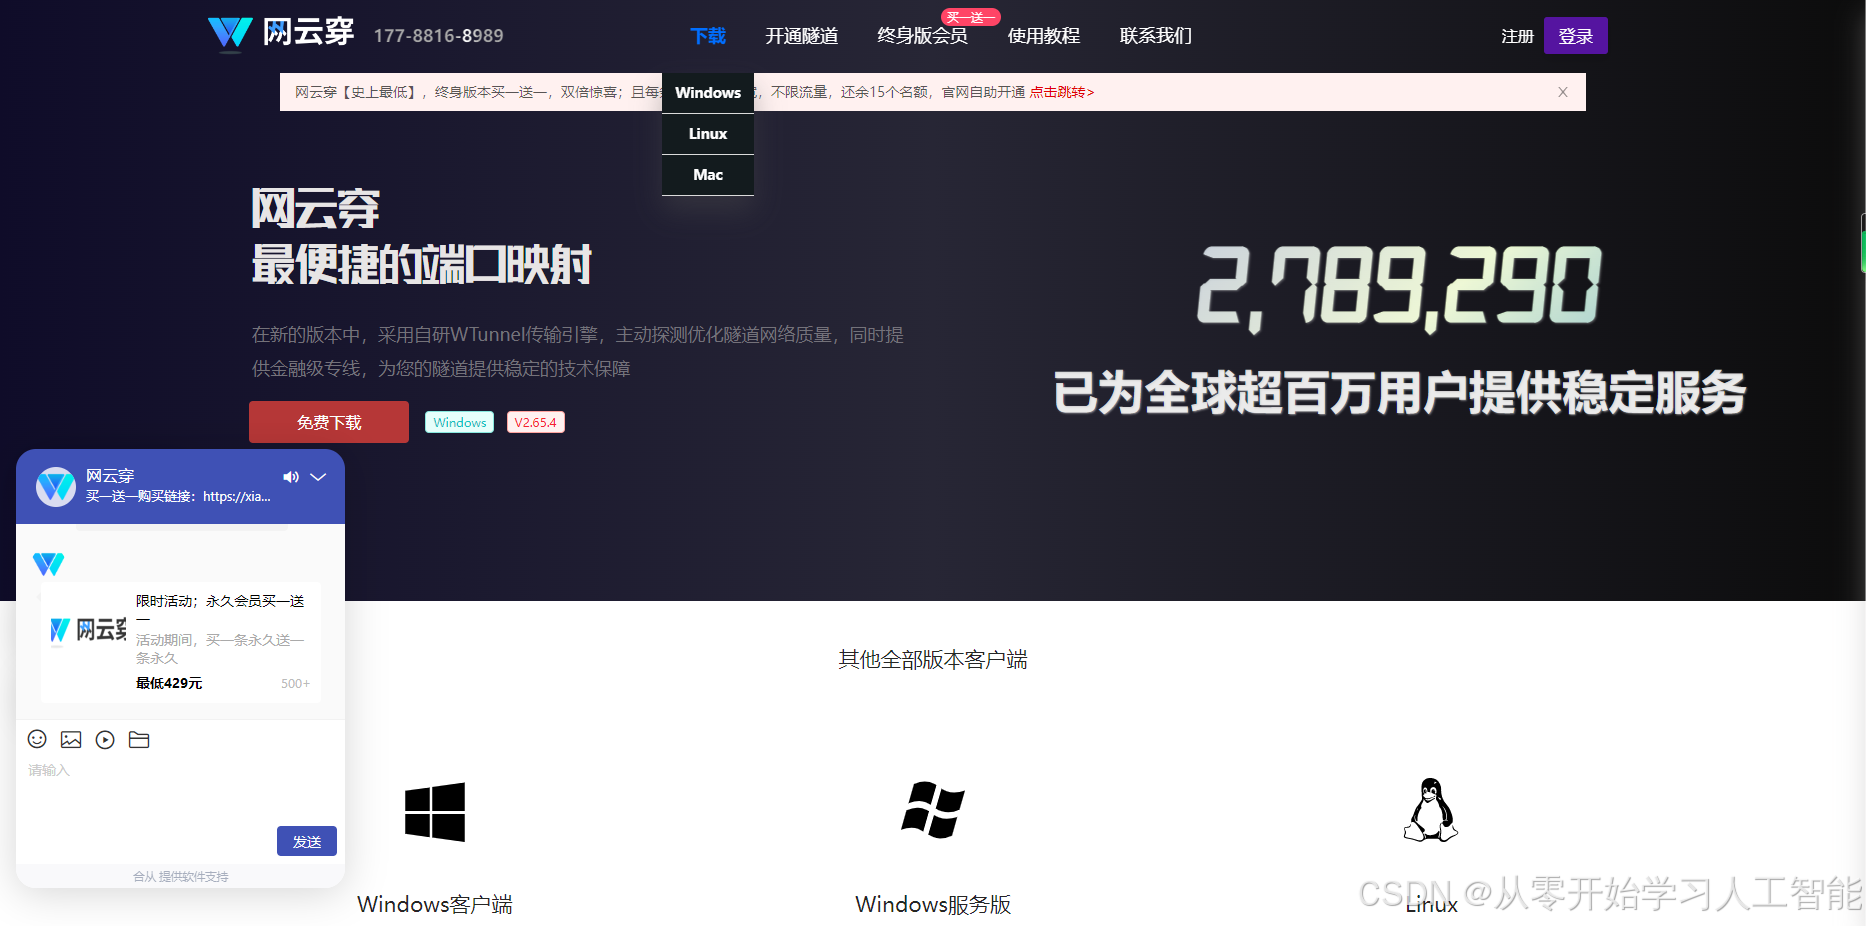The image size is (1866, 926).
Task: Focus the 请输入 chat input field
Action: click(180, 790)
